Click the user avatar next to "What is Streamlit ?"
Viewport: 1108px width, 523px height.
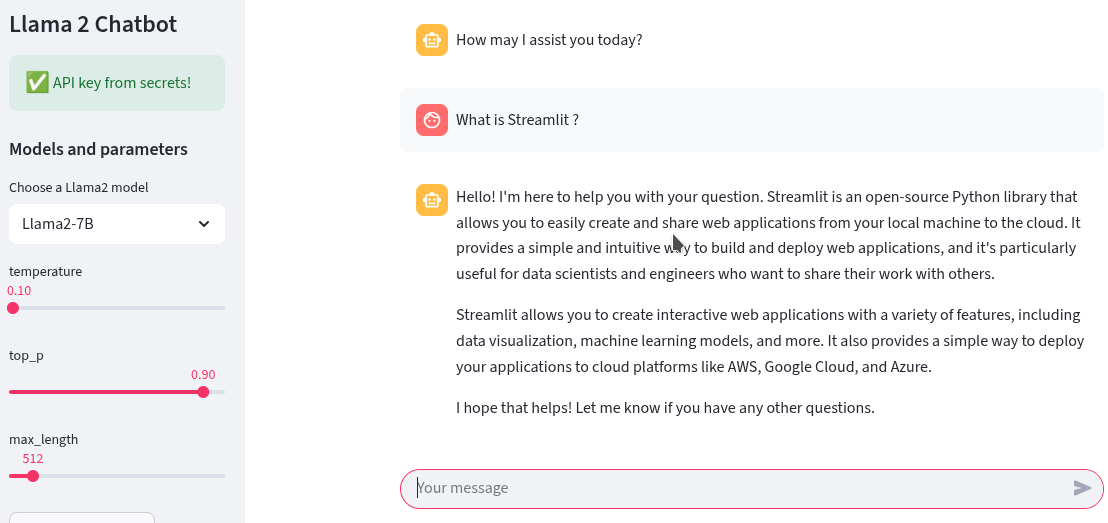432,120
